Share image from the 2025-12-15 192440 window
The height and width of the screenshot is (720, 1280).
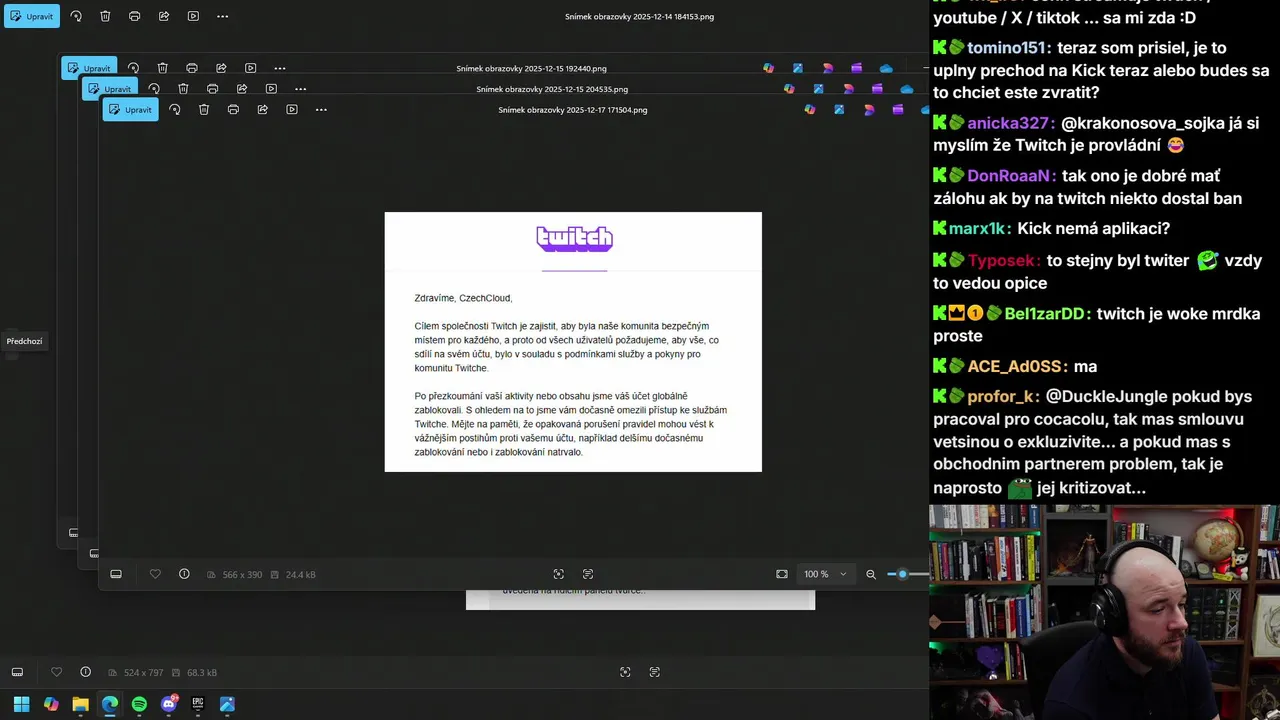pyautogui.click(x=221, y=68)
